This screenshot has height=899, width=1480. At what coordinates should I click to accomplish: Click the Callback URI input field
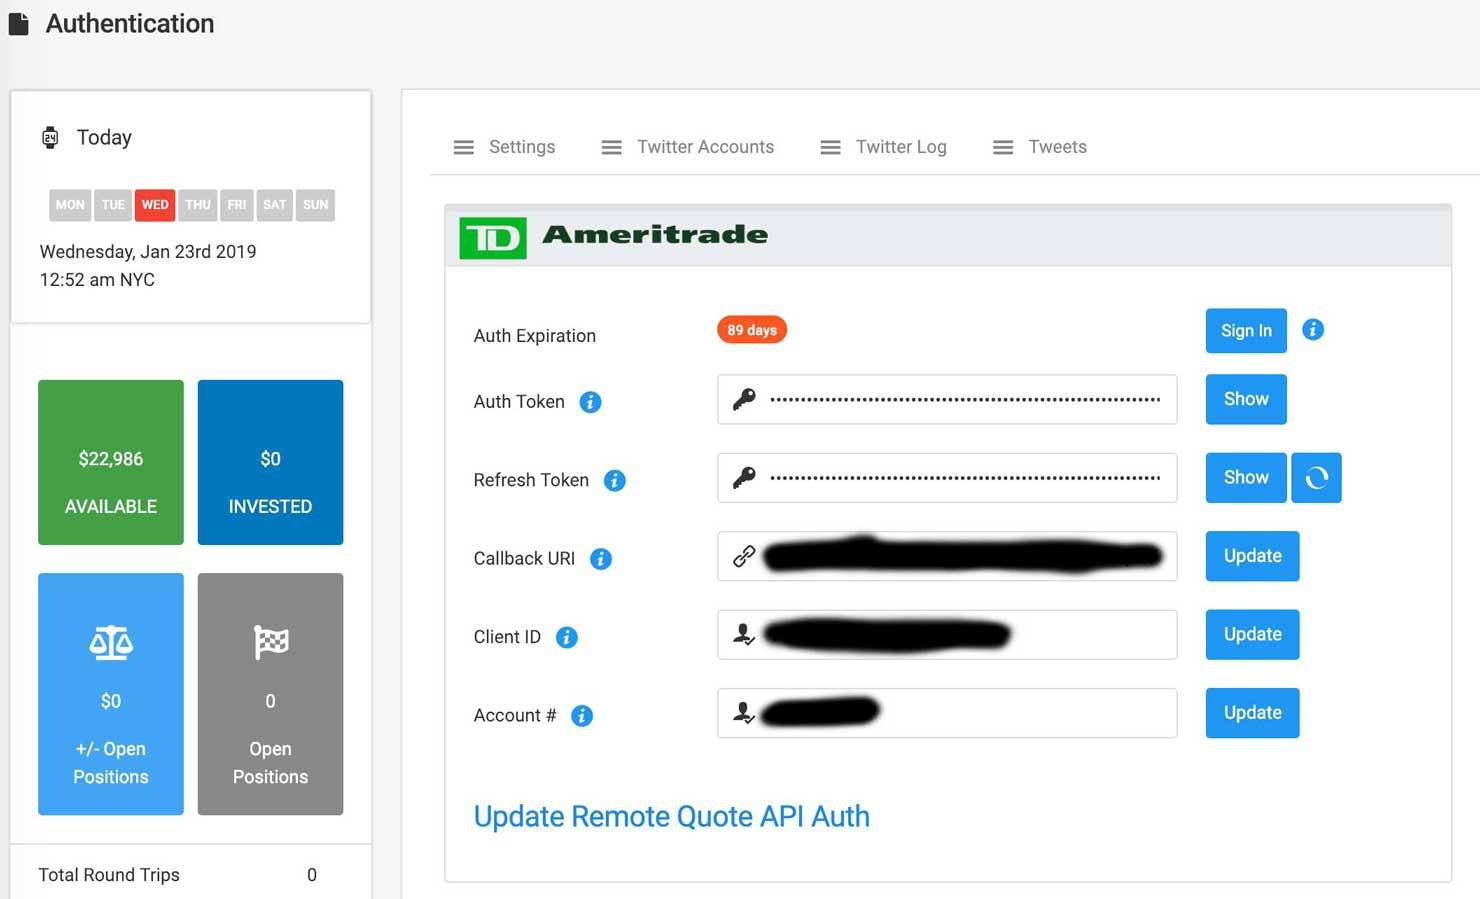pyautogui.click(x=947, y=556)
